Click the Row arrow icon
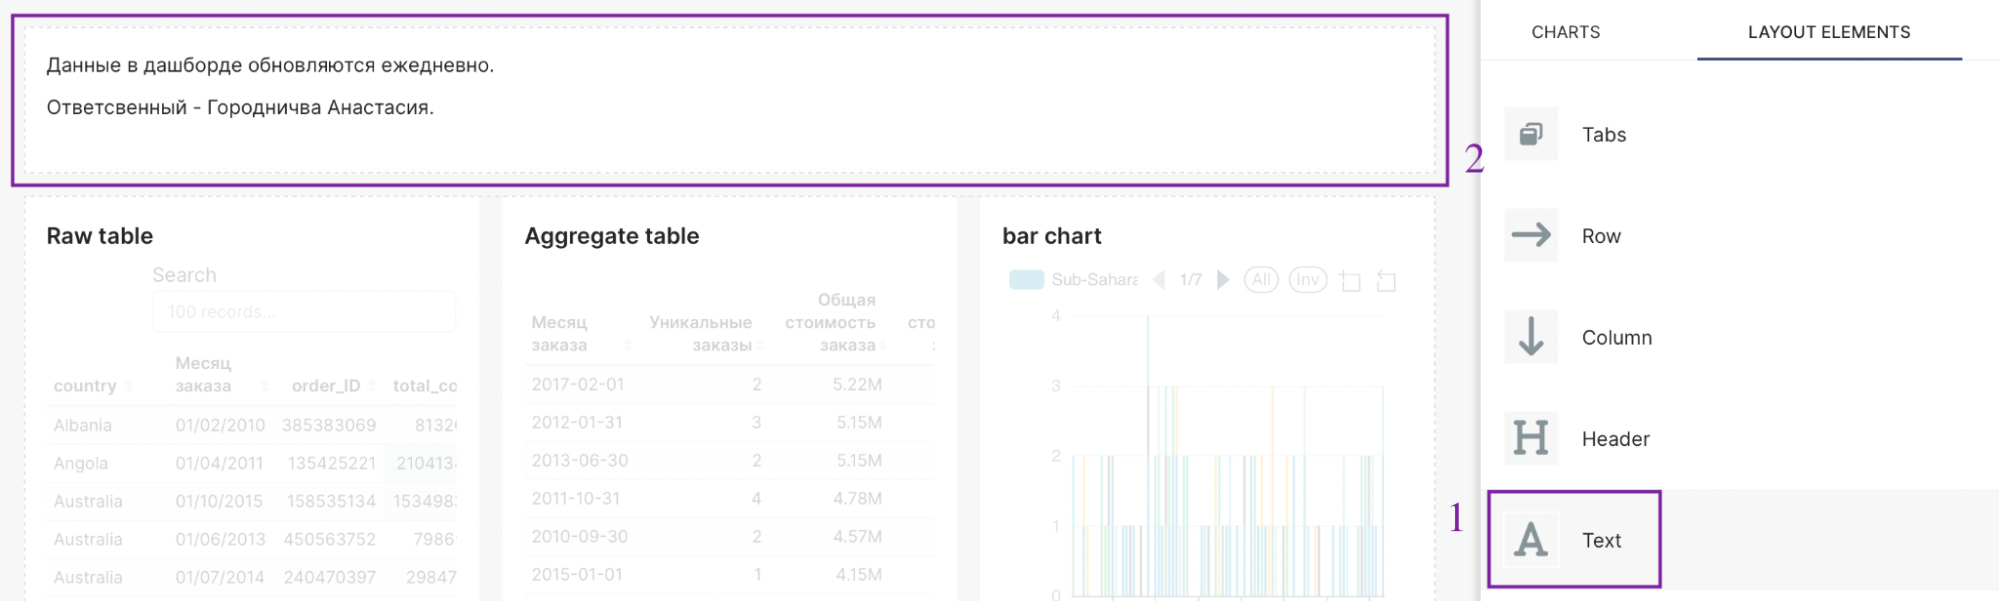1999x602 pixels. (x=1531, y=236)
